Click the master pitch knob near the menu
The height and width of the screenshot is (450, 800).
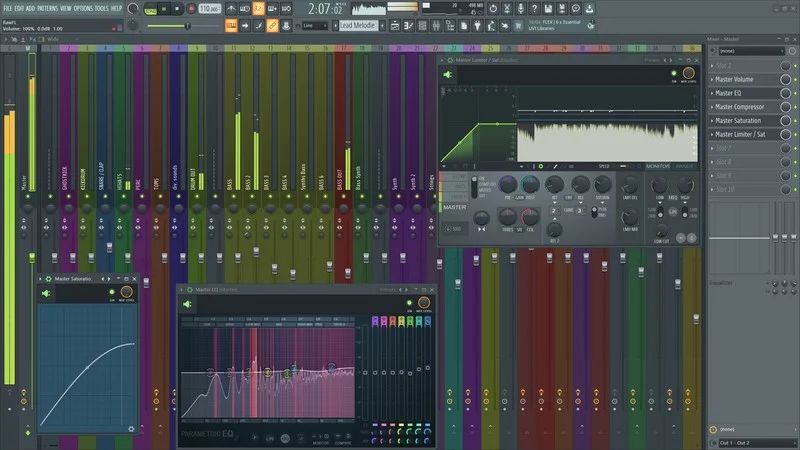point(133,26)
